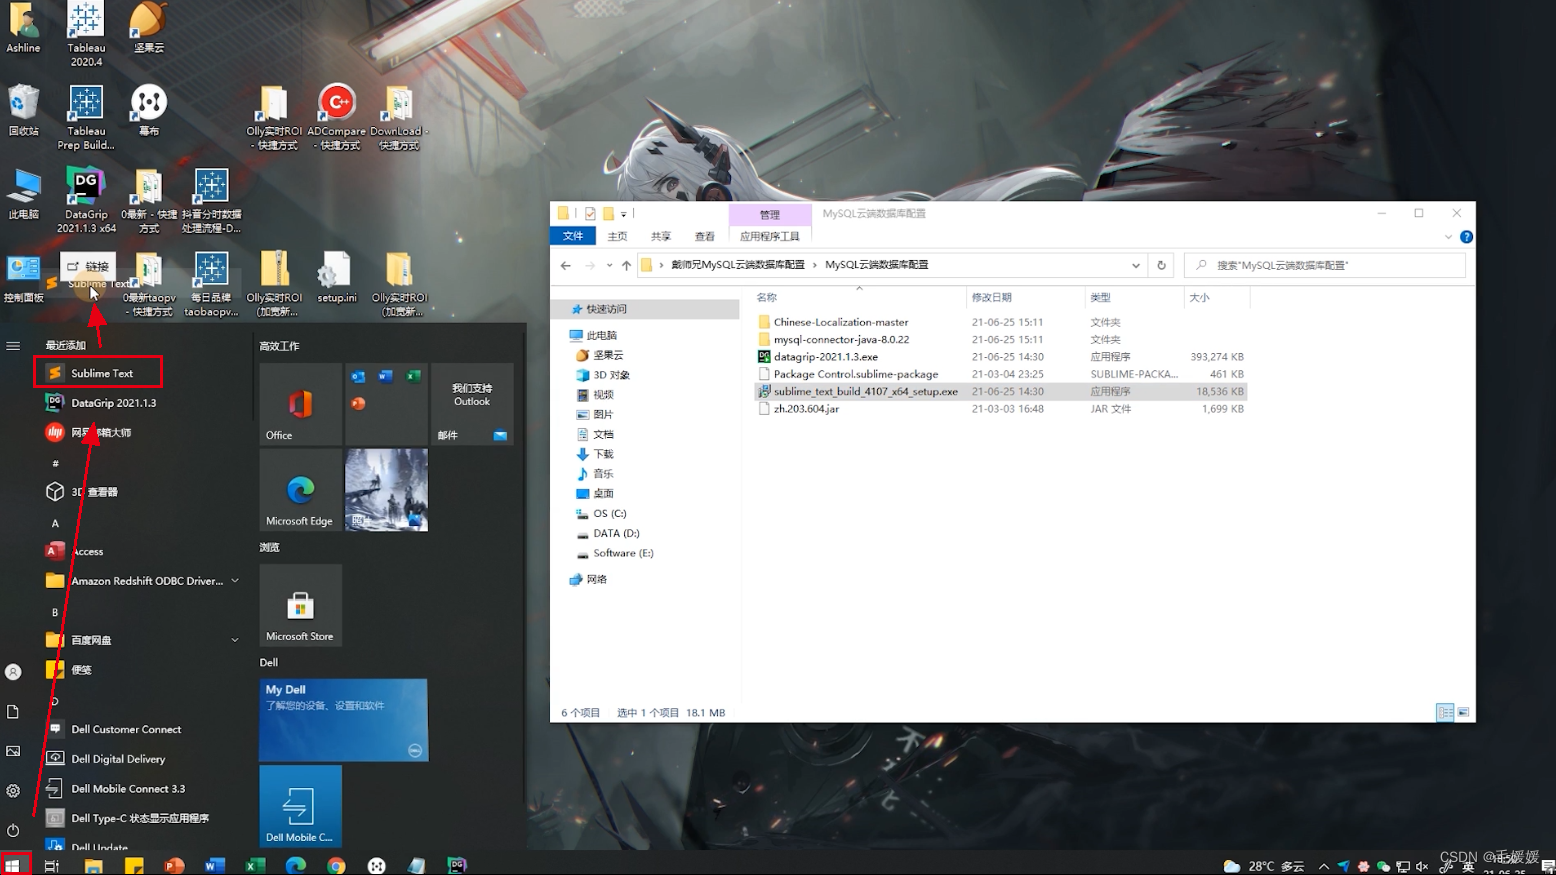The width and height of the screenshot is (1556, 875).
Task: Open DataGrip from the taskbar
Action: (x=457, y=866)
